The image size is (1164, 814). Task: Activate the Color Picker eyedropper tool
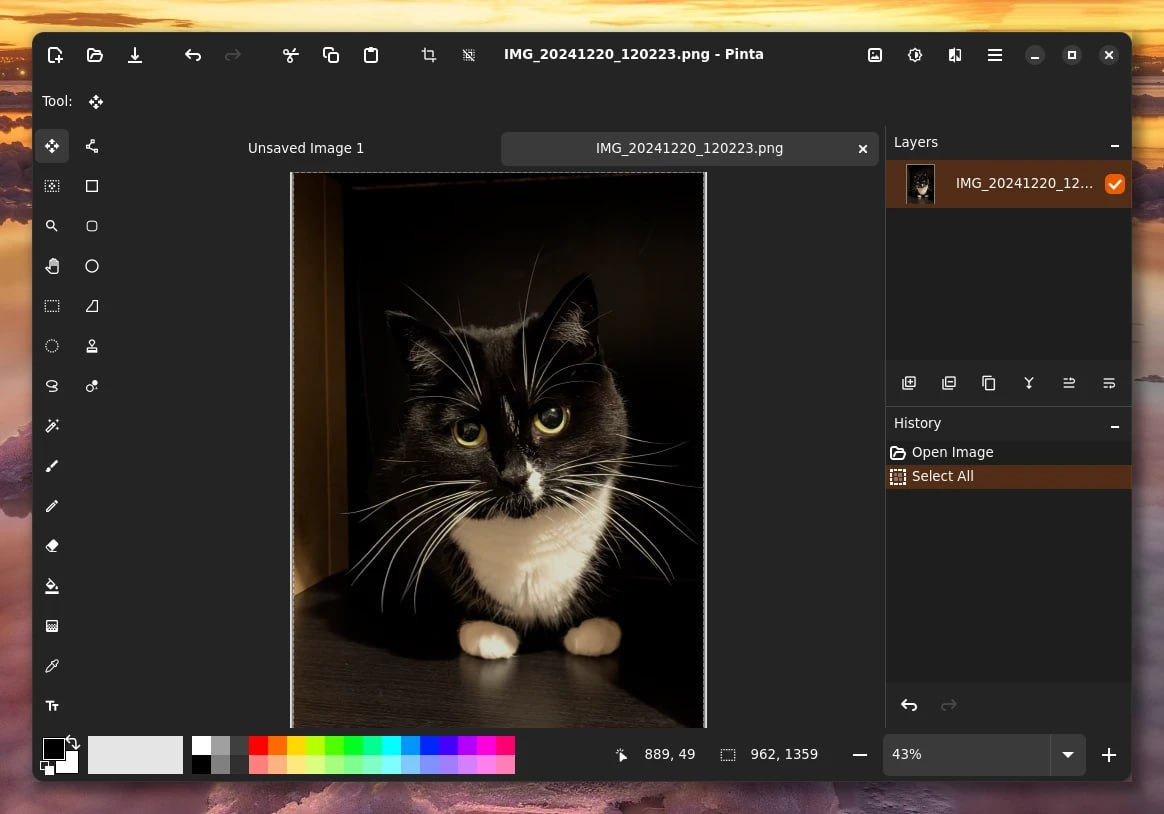click(x=52, y=666)
